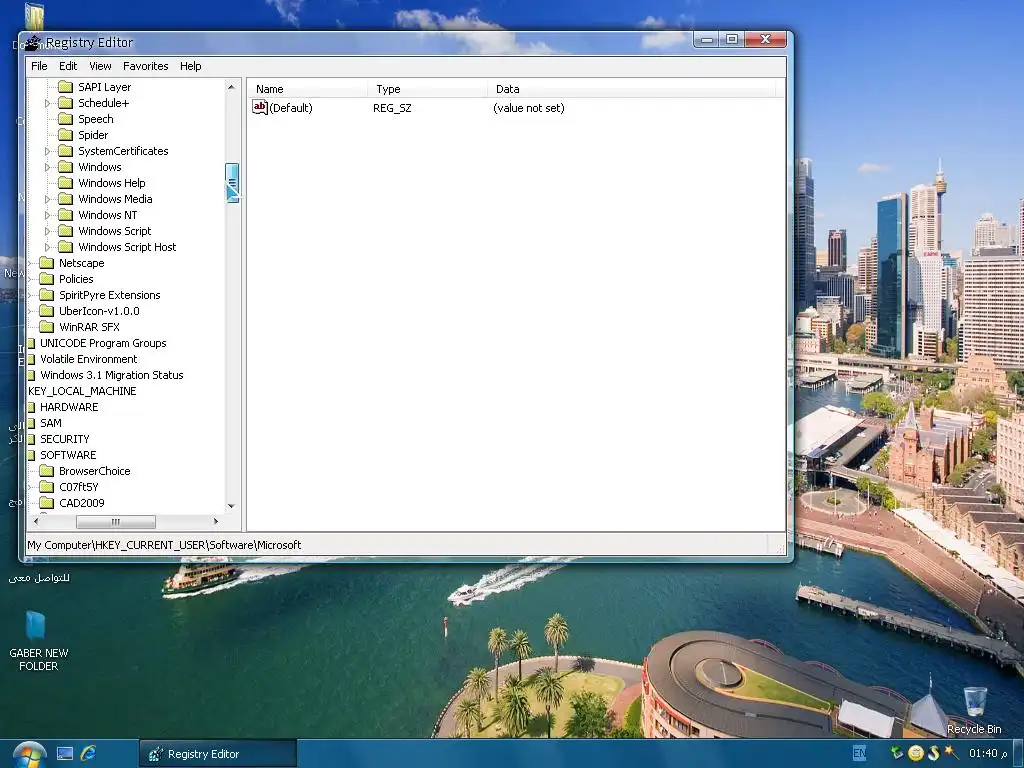Select the HARDWARE key
Image resolution: width=1024 pixels, height=768 pixels.
pyautogui.click(x=69, y=407)
